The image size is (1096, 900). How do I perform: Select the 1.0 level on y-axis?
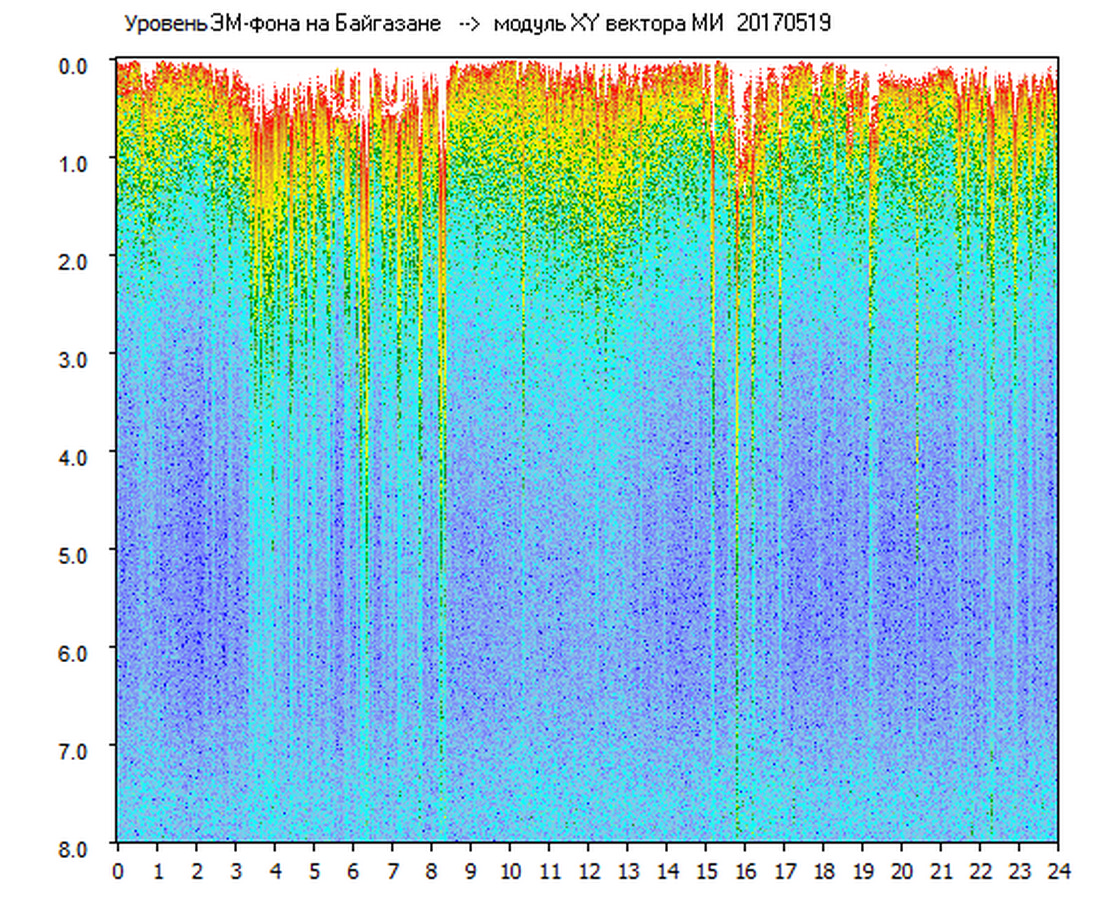(x=76, y=162)
